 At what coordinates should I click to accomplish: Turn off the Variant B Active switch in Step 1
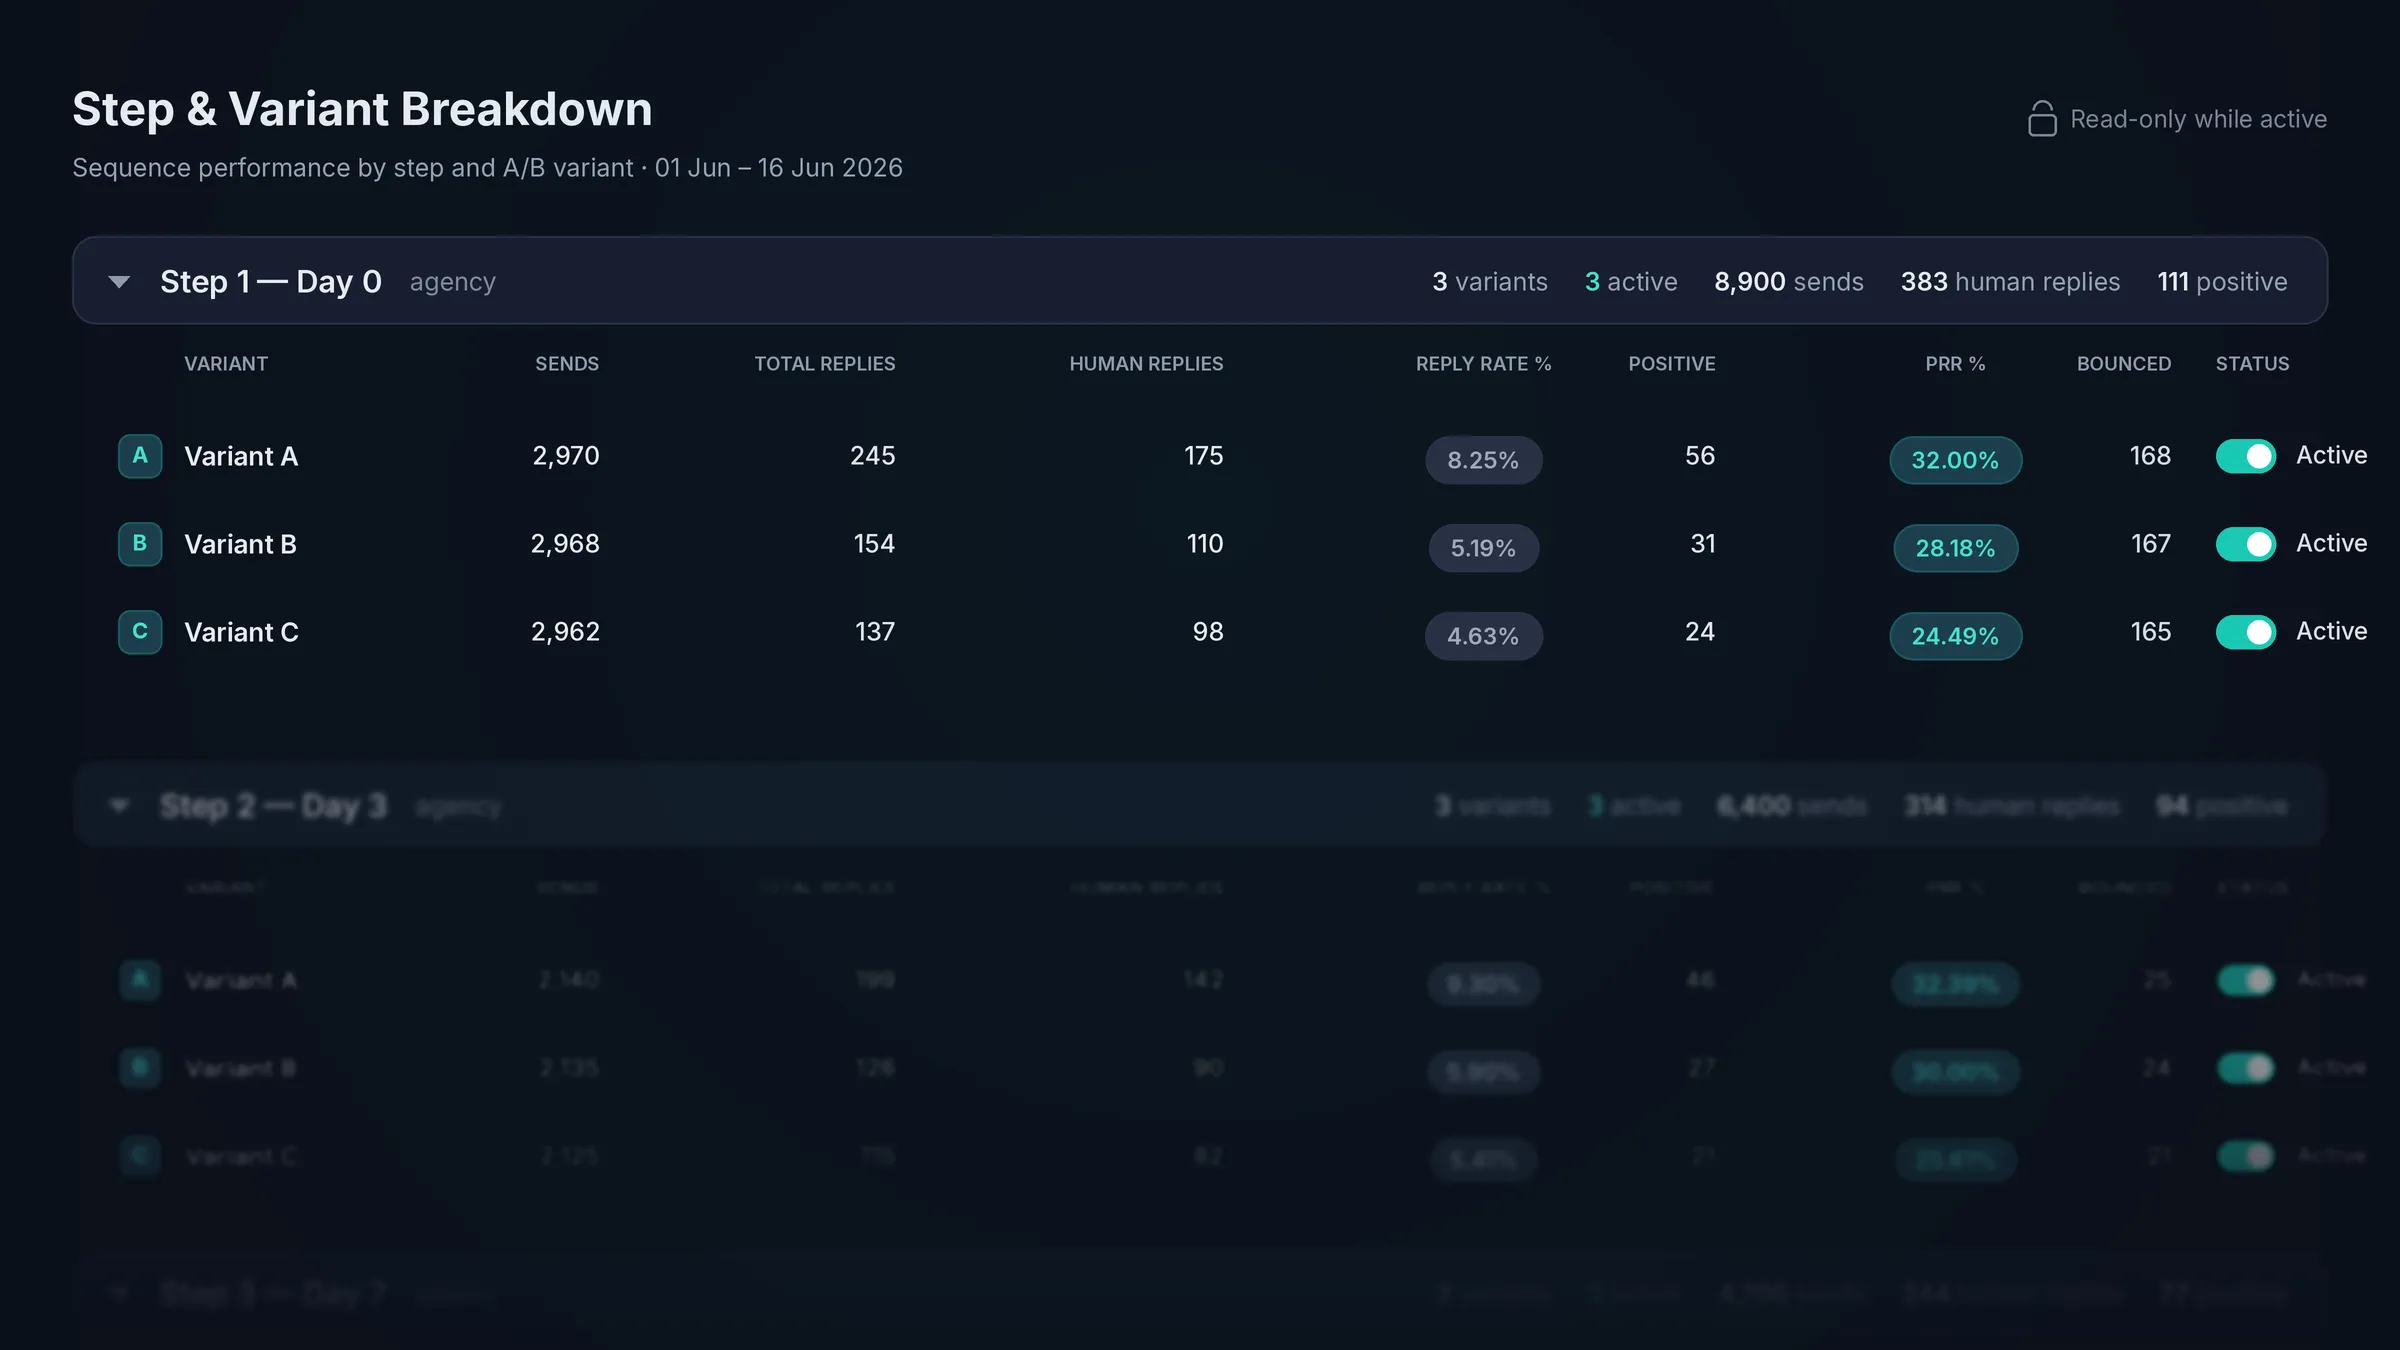tap(2246, 544)
